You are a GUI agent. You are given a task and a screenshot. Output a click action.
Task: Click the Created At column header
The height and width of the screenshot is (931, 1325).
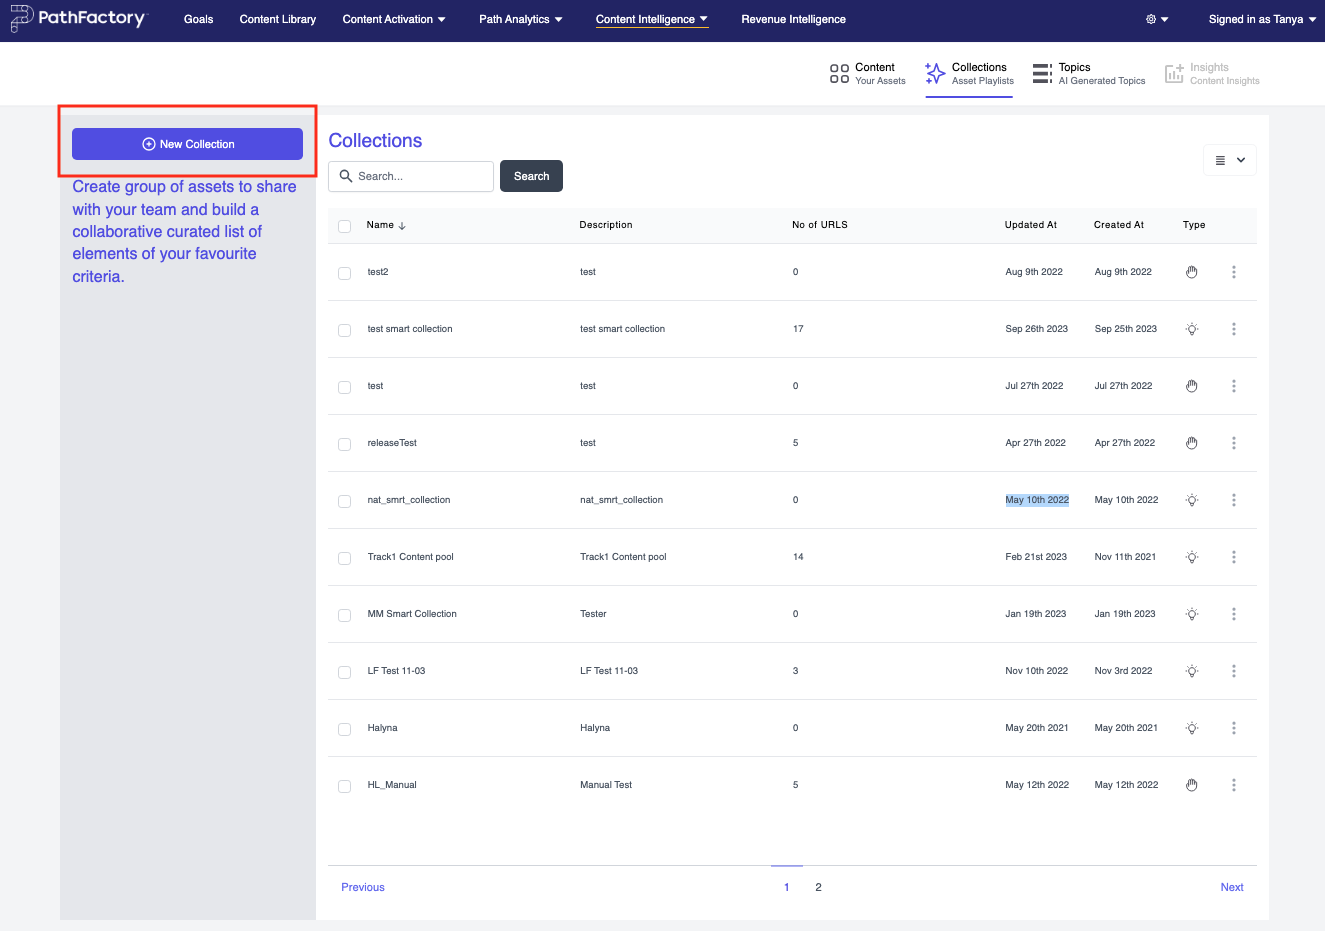(x=1119, y=225)
